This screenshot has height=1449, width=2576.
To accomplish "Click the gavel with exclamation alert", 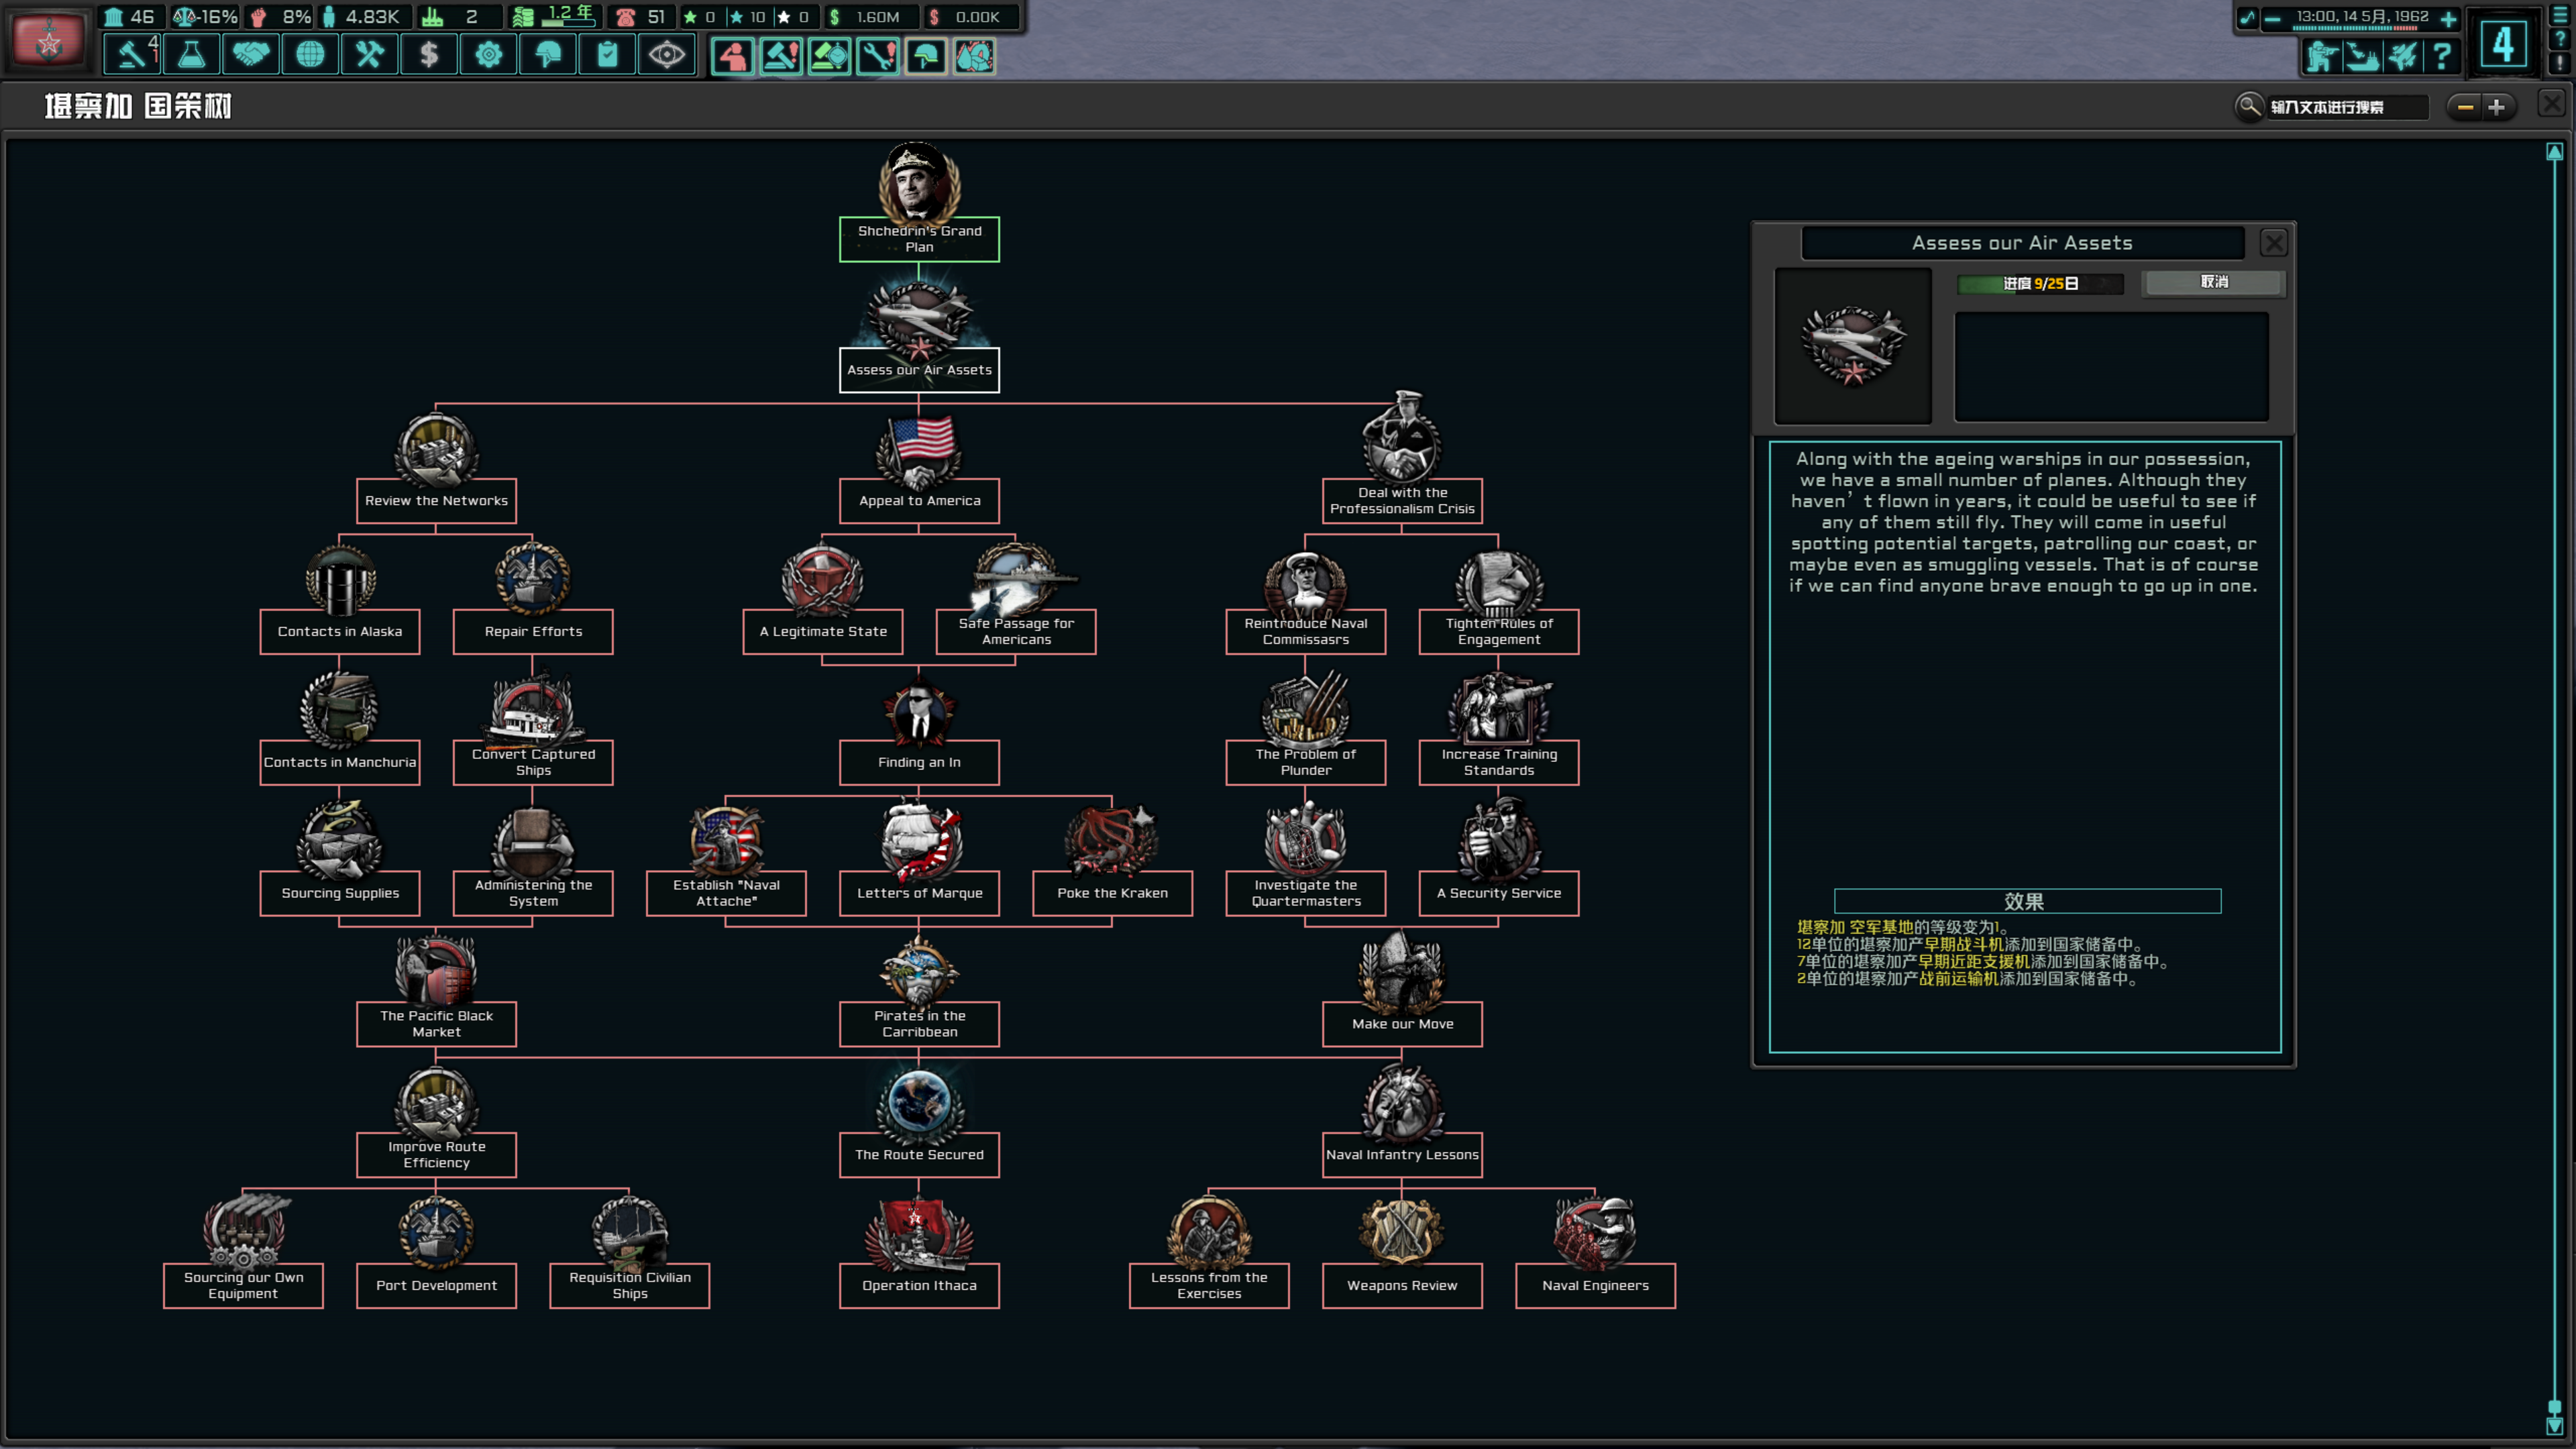I will click(781, 56).
